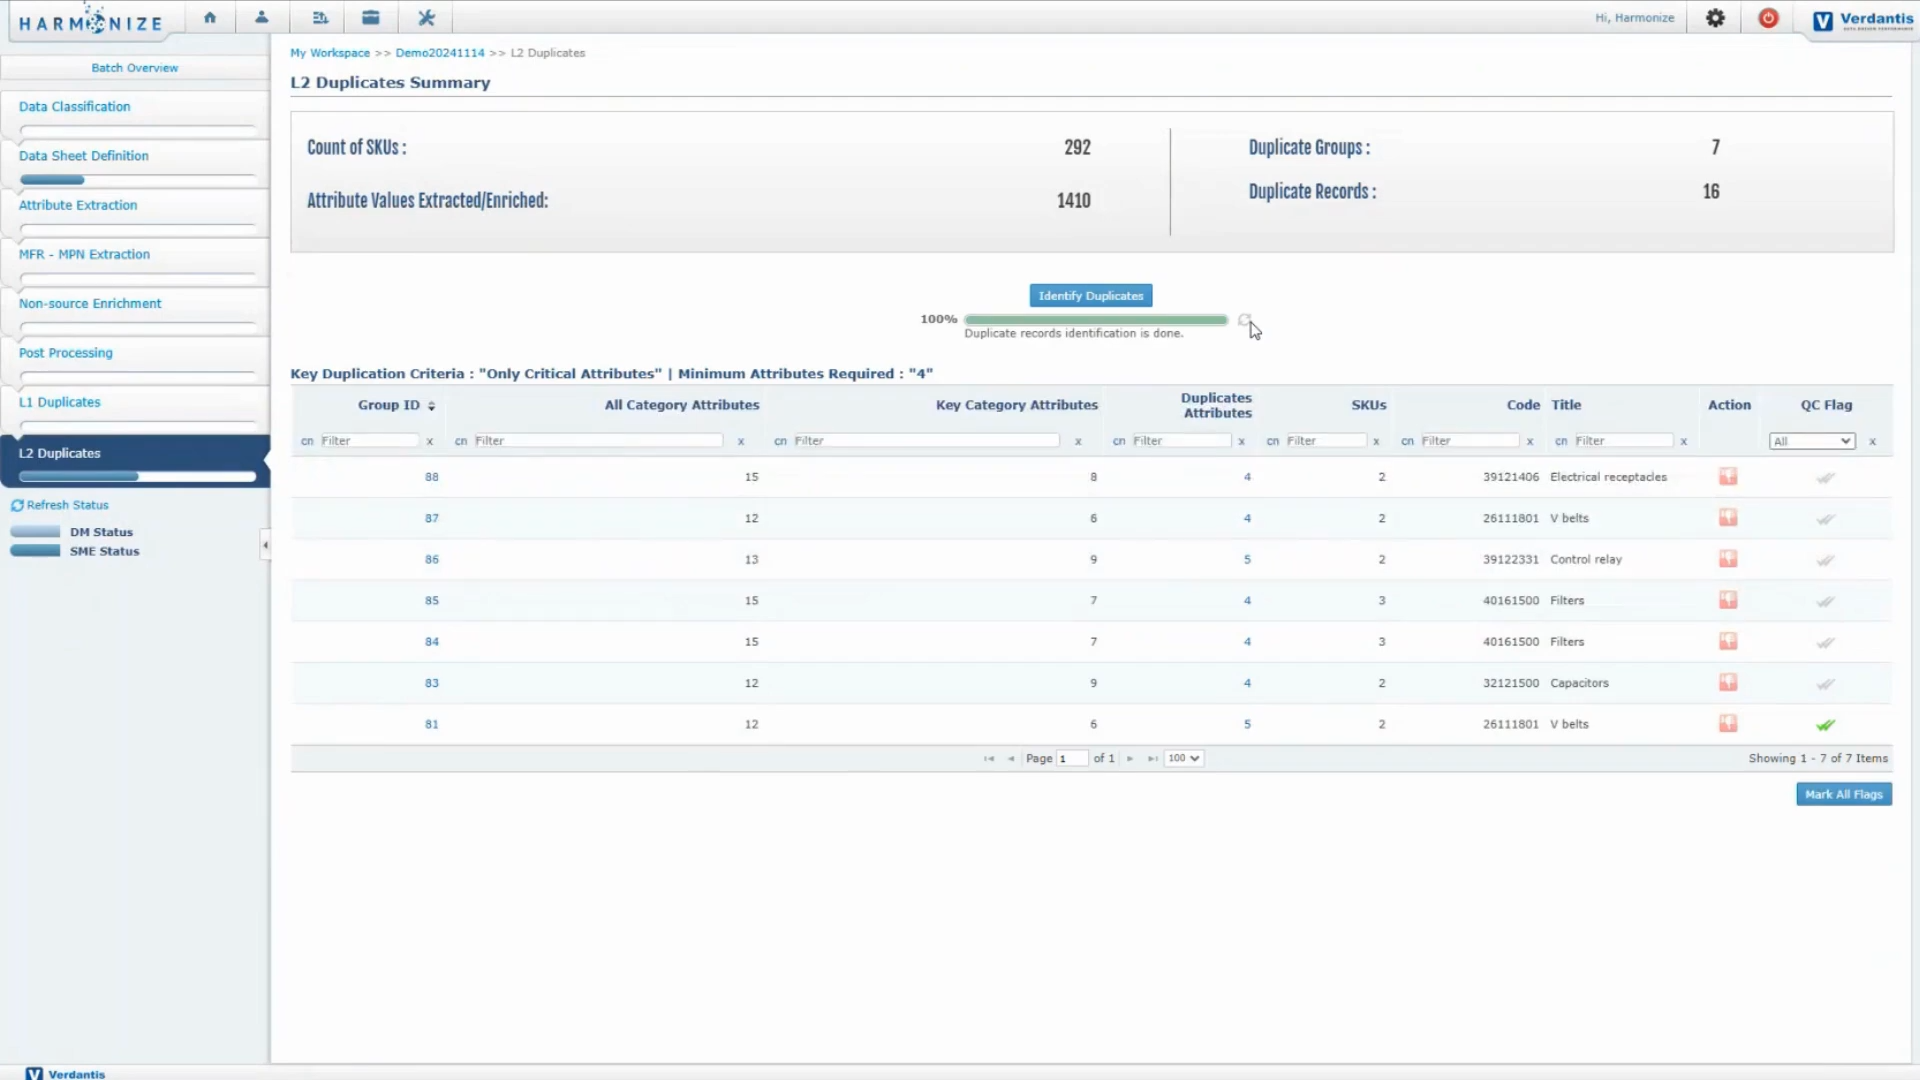This screenshot has width=1920, height=1080.
Task: Click the user profile icon in the toolbar
Action: [262, 17]
